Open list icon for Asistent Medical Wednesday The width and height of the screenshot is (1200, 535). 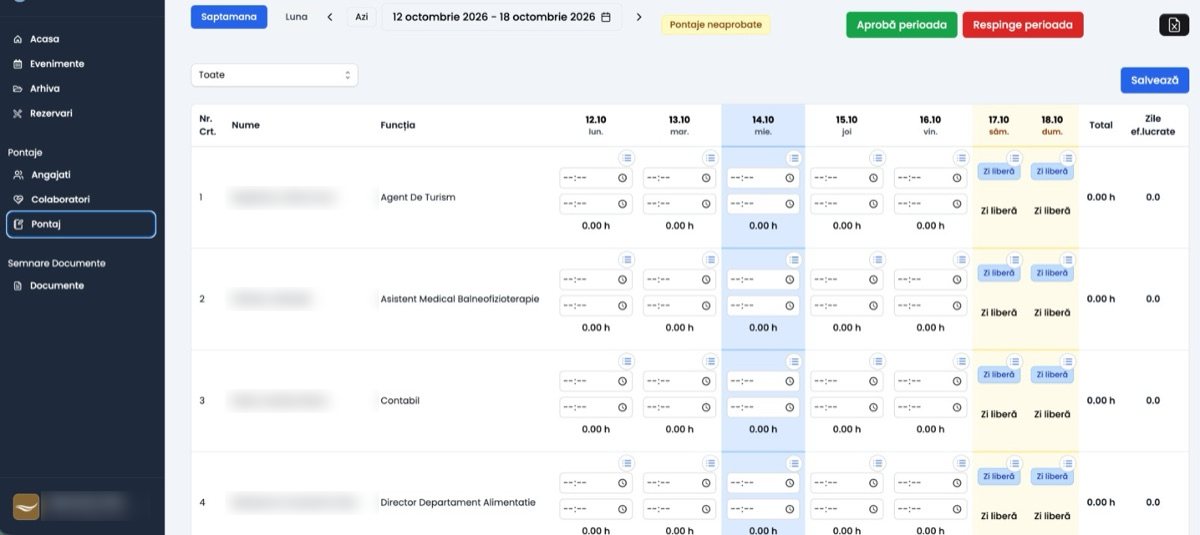794,260
